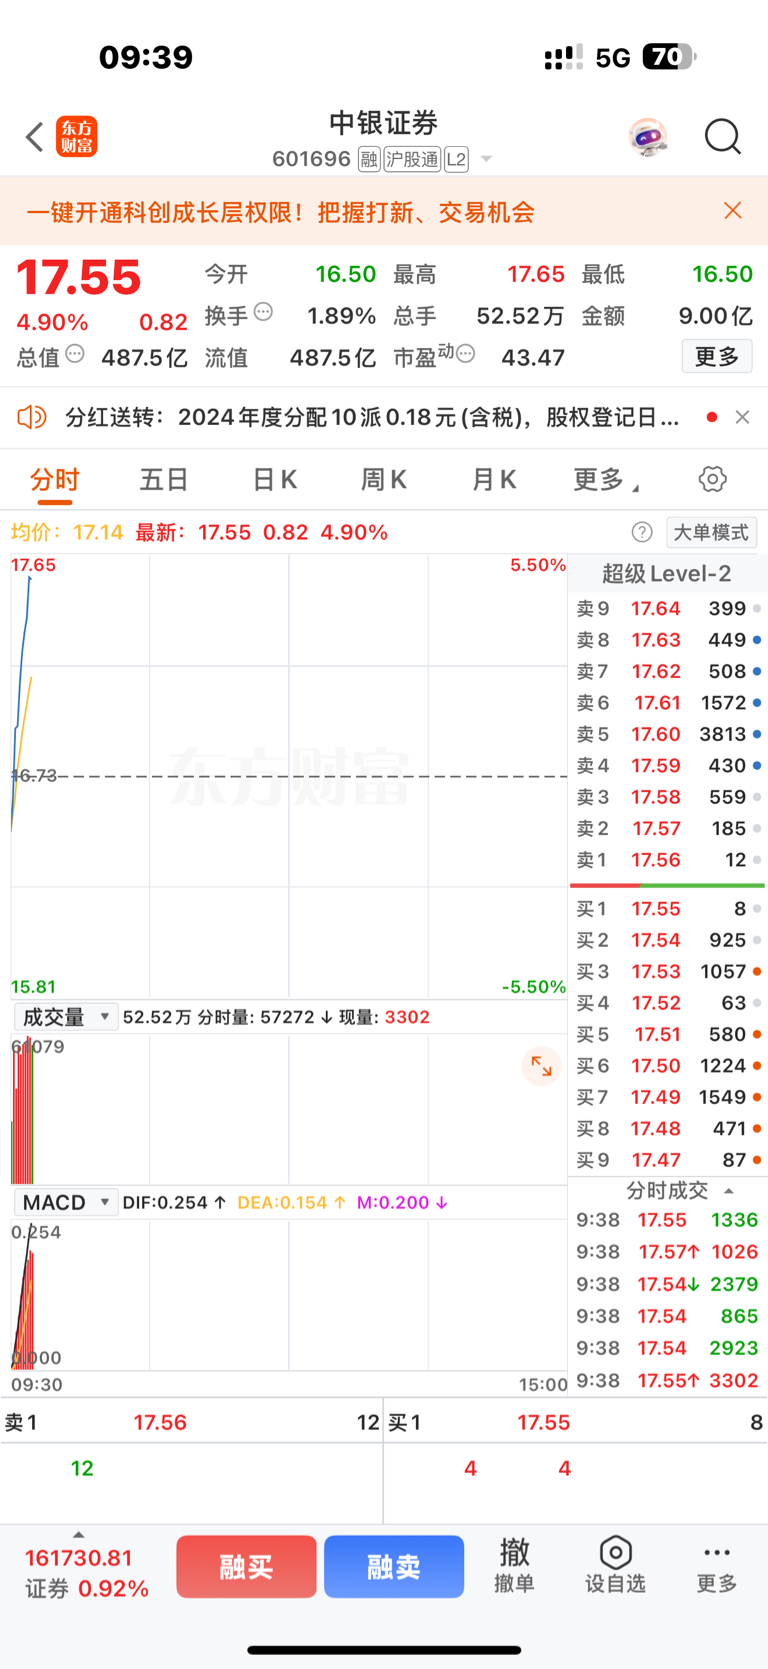
Task: Open 证券 0.92% index summary
Action: (87, 1589)
